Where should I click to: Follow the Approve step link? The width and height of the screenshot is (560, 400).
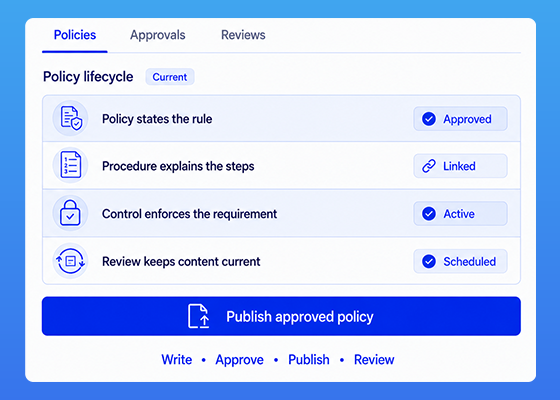tap(239, 360)
